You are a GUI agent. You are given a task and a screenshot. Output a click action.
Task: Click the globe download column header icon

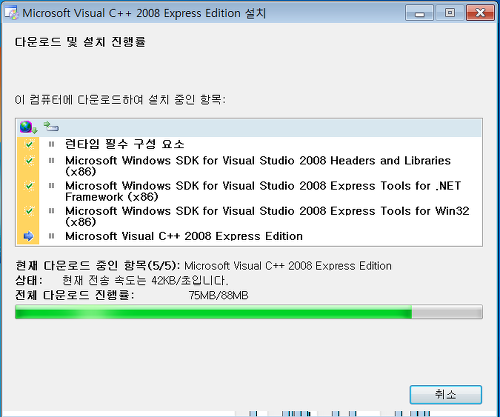point(28,127)
